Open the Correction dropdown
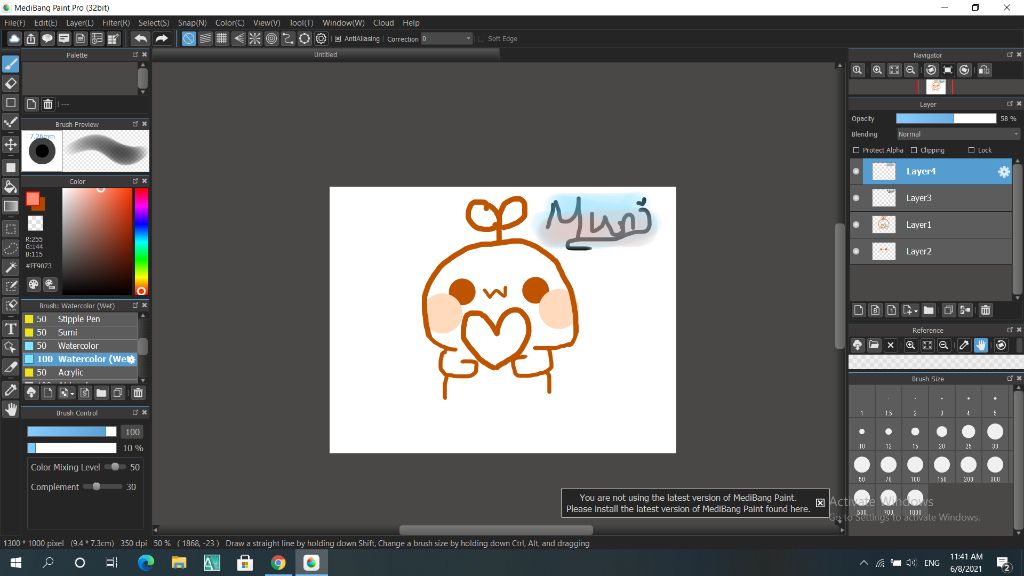Screen dimensions: 1024x576 click(447, 39)
